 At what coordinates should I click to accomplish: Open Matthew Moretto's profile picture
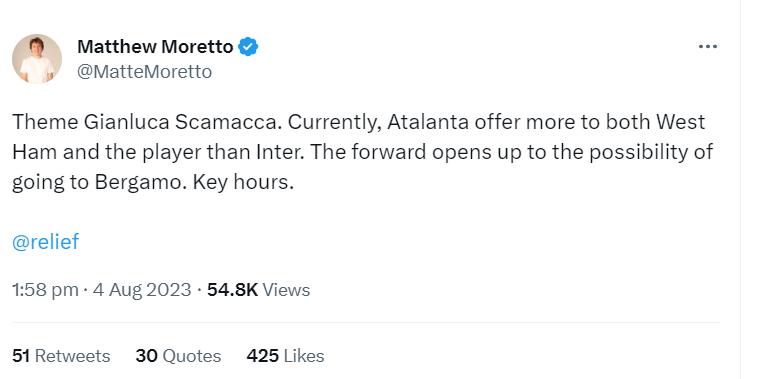coord(37,59)
